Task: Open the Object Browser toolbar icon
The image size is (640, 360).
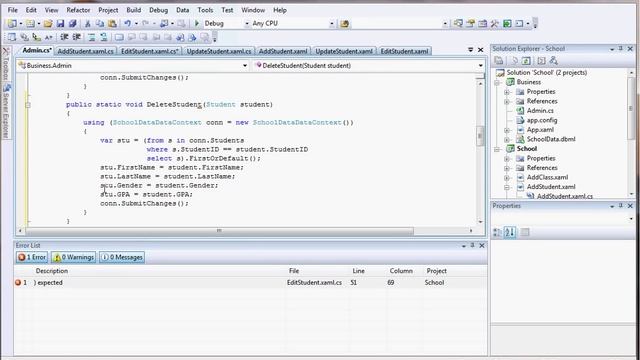Action: click(x=482, y=24)
